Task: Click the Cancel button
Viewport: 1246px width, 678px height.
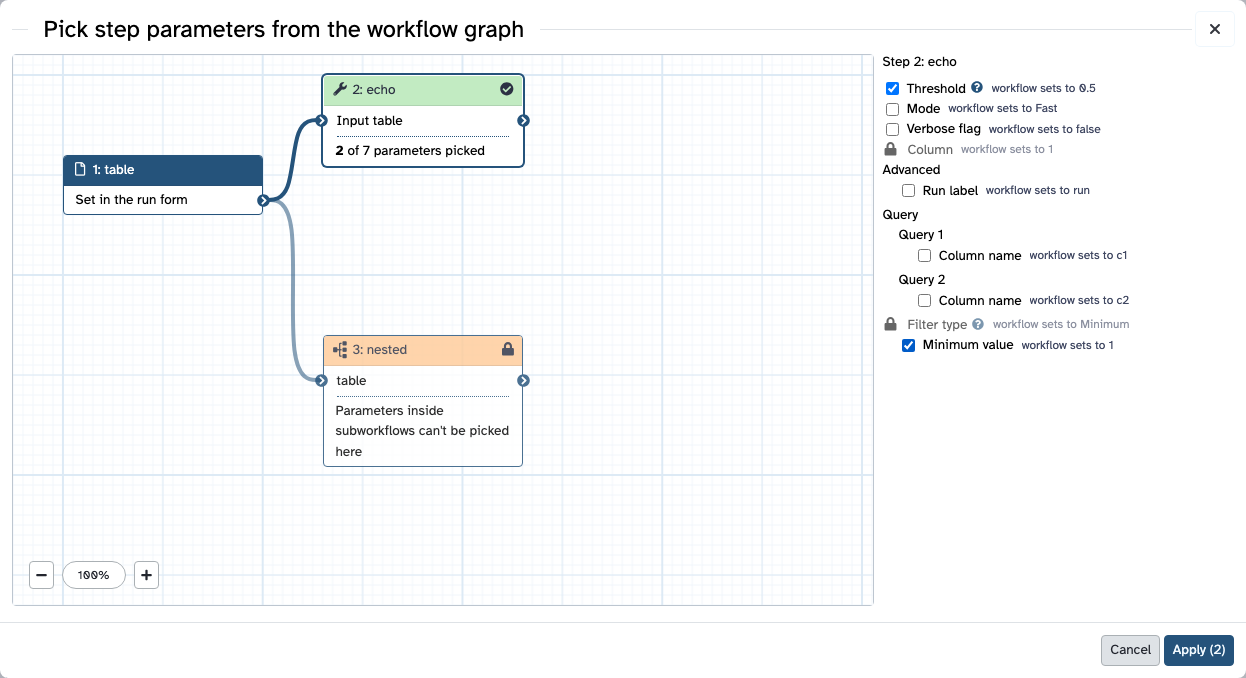Action: (x=1130, y=650)
